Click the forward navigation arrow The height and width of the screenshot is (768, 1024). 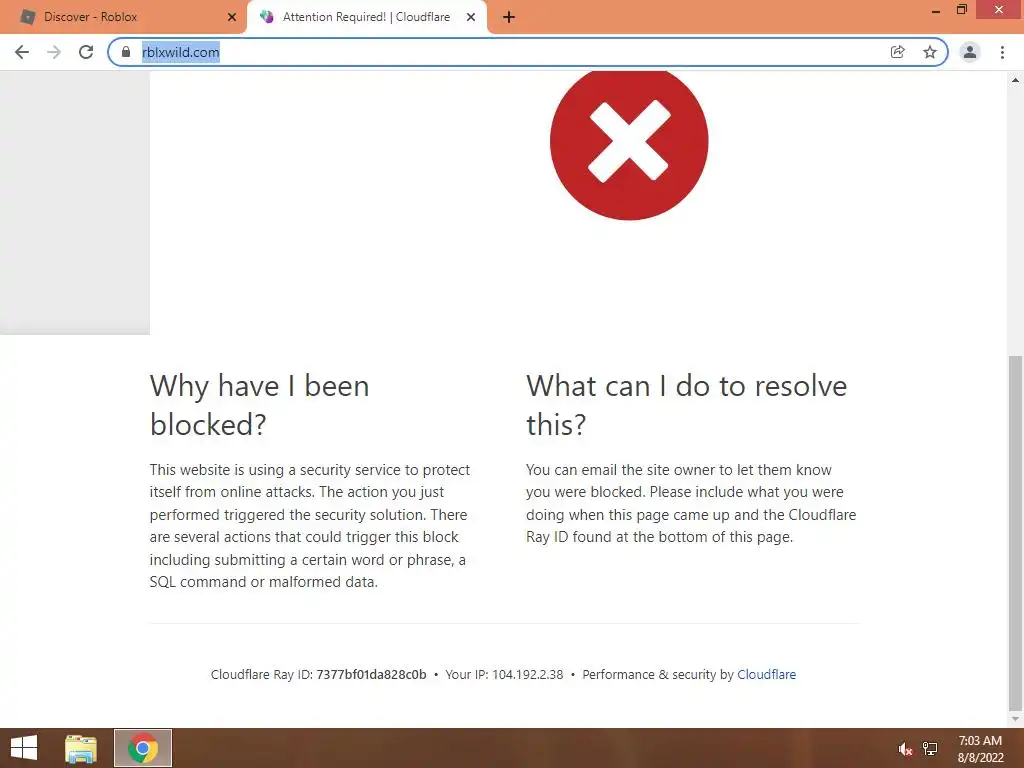pos(54,52)
